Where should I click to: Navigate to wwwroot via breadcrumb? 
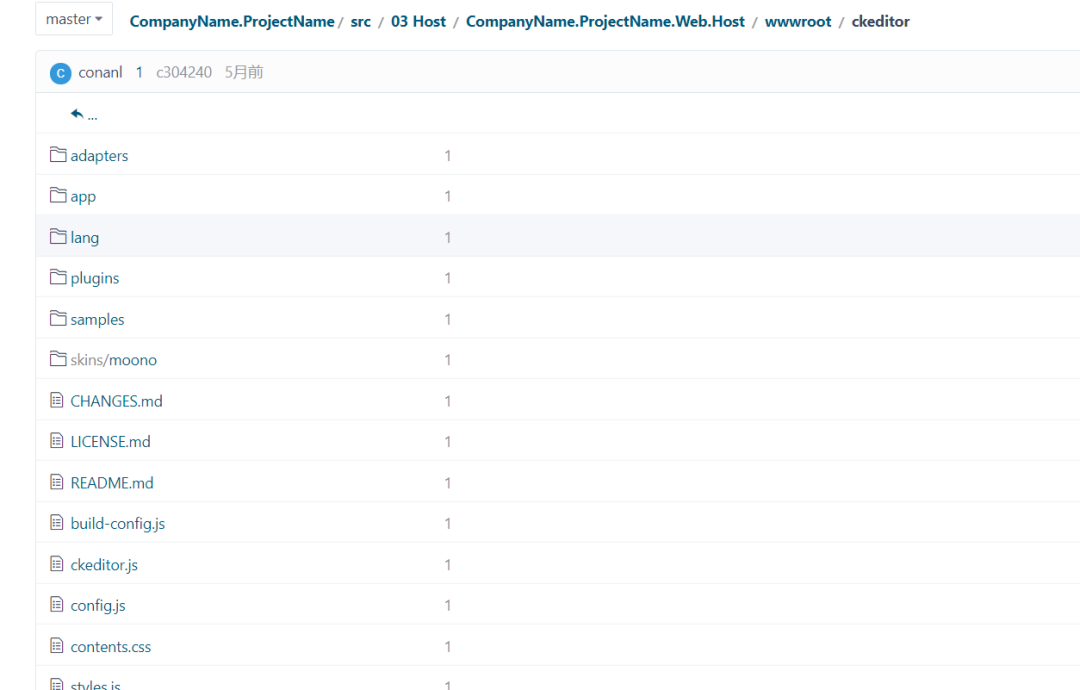click(x=798, y=21)
